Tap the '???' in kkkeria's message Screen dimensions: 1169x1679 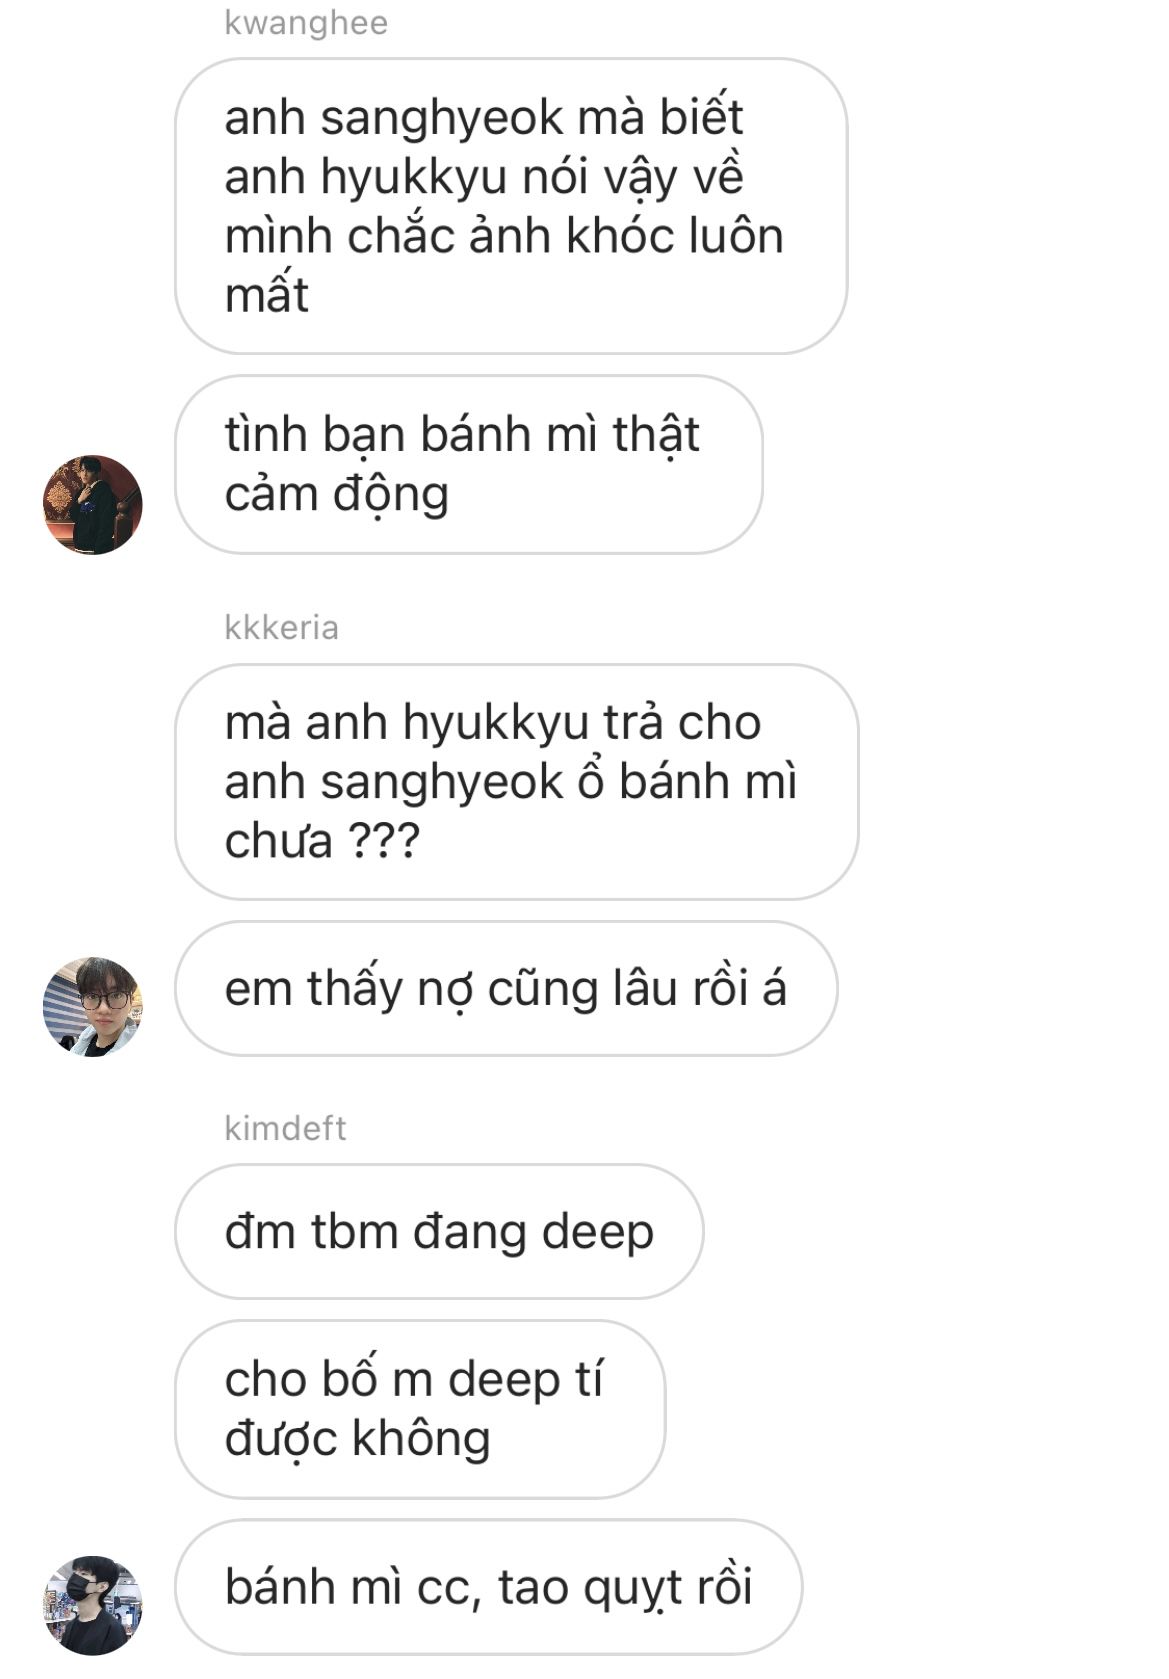point(384,841)
